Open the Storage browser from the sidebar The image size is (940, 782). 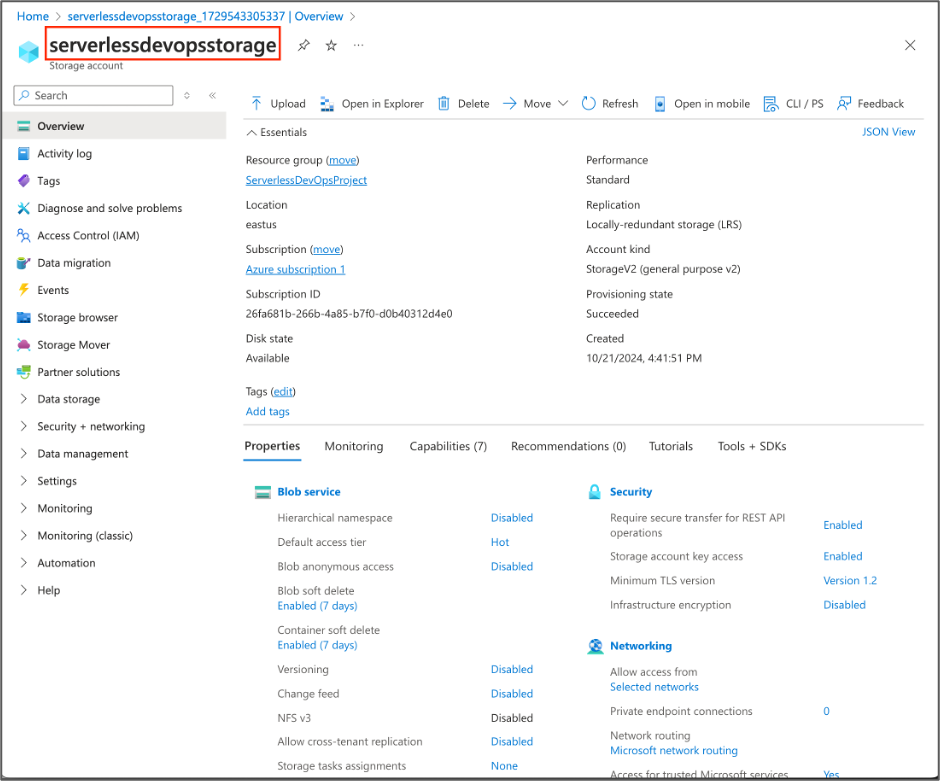click(77, 317)
